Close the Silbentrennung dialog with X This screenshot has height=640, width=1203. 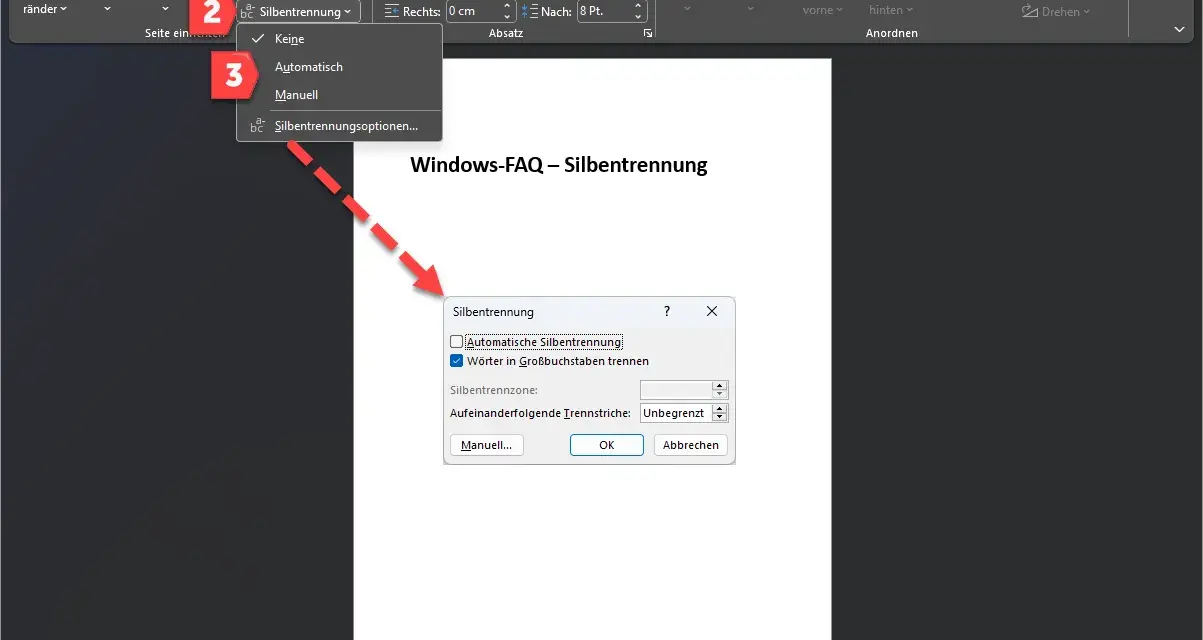(x=712, y=311)
